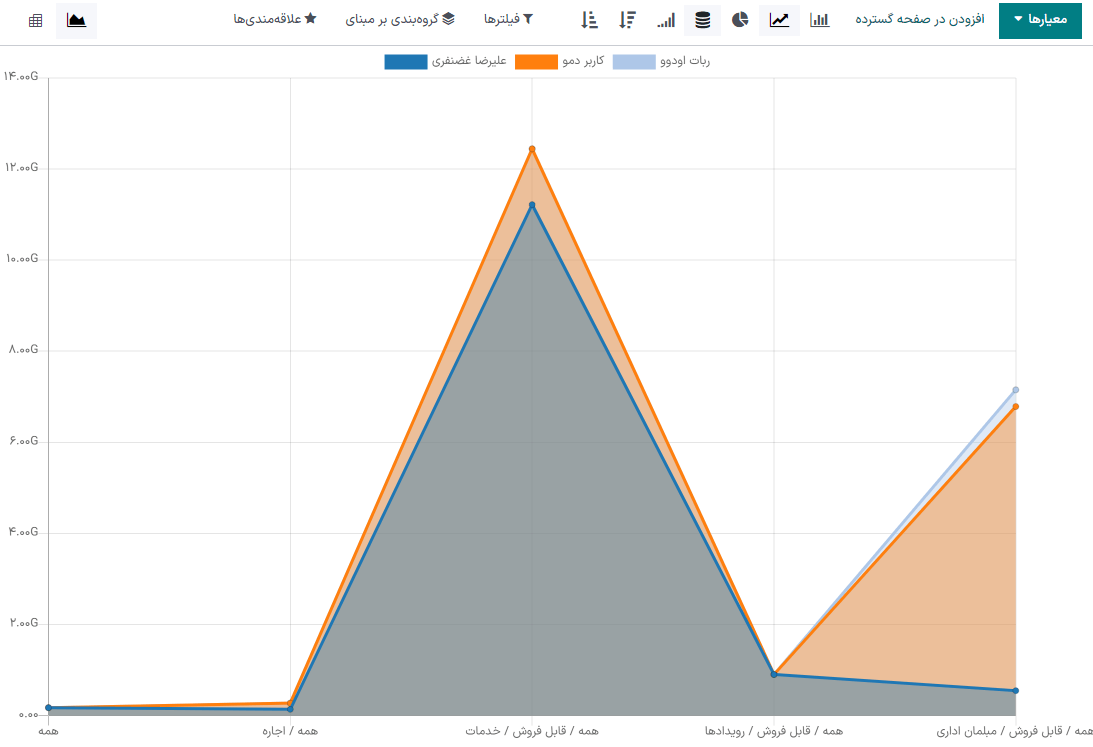Toggle cumulative chart mode

click(x=666, y=20)
